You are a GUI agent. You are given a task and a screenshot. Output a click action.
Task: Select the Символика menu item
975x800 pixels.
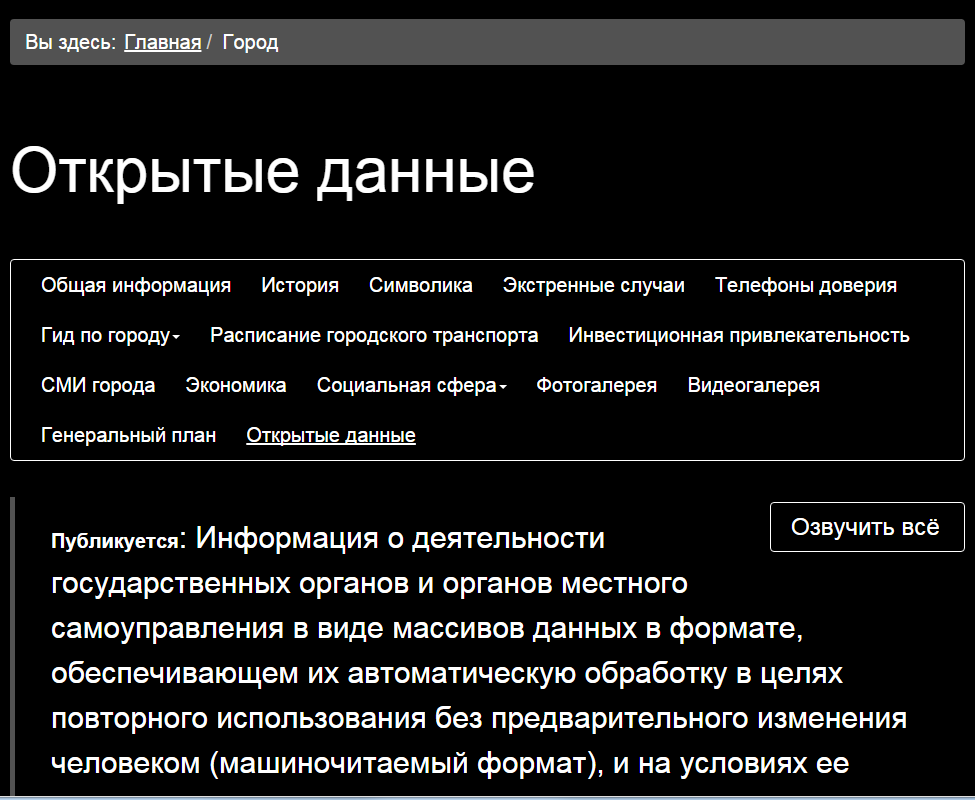click(x=420, y=285)
